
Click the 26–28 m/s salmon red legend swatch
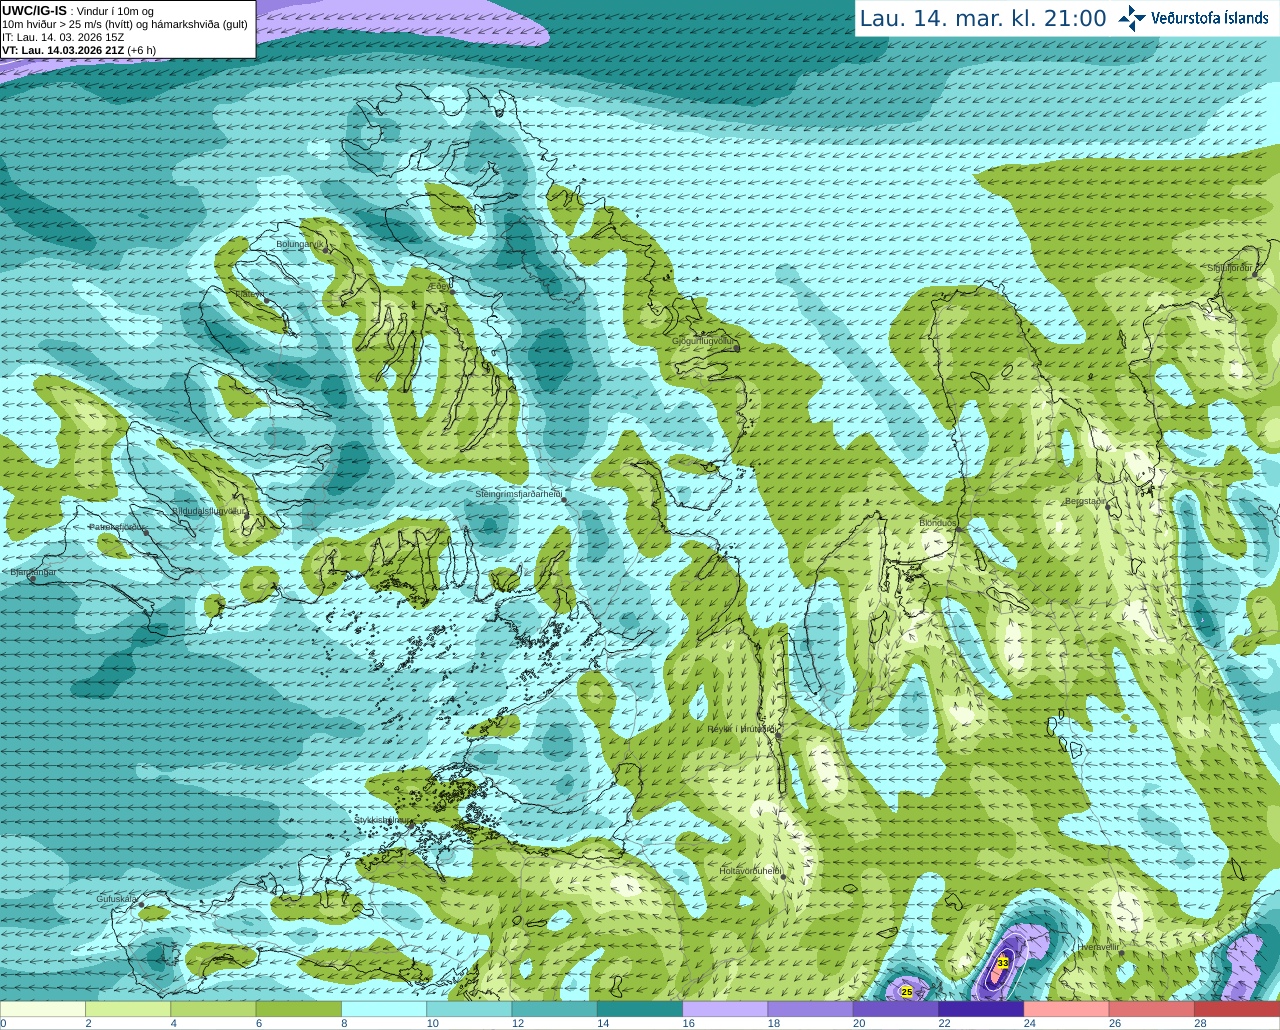point(1152,1009)
